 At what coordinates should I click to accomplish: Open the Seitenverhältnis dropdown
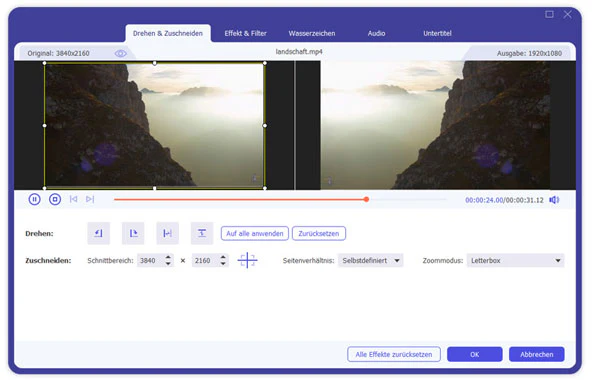coord(370,261)
